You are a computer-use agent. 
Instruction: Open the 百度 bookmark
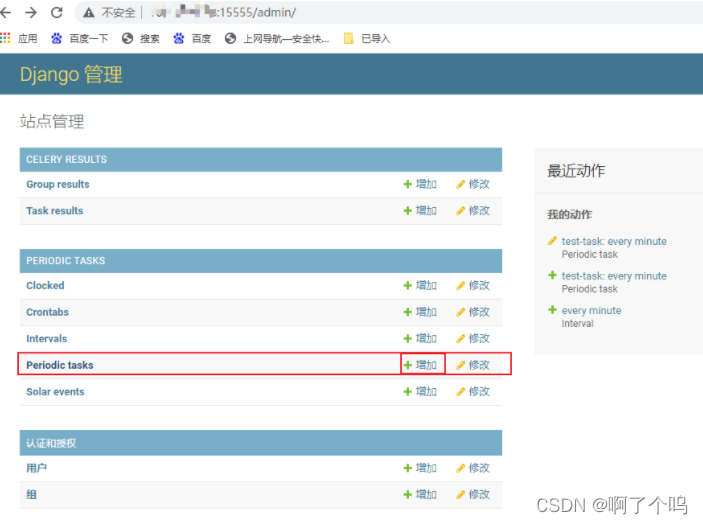[x=192, y=39]
